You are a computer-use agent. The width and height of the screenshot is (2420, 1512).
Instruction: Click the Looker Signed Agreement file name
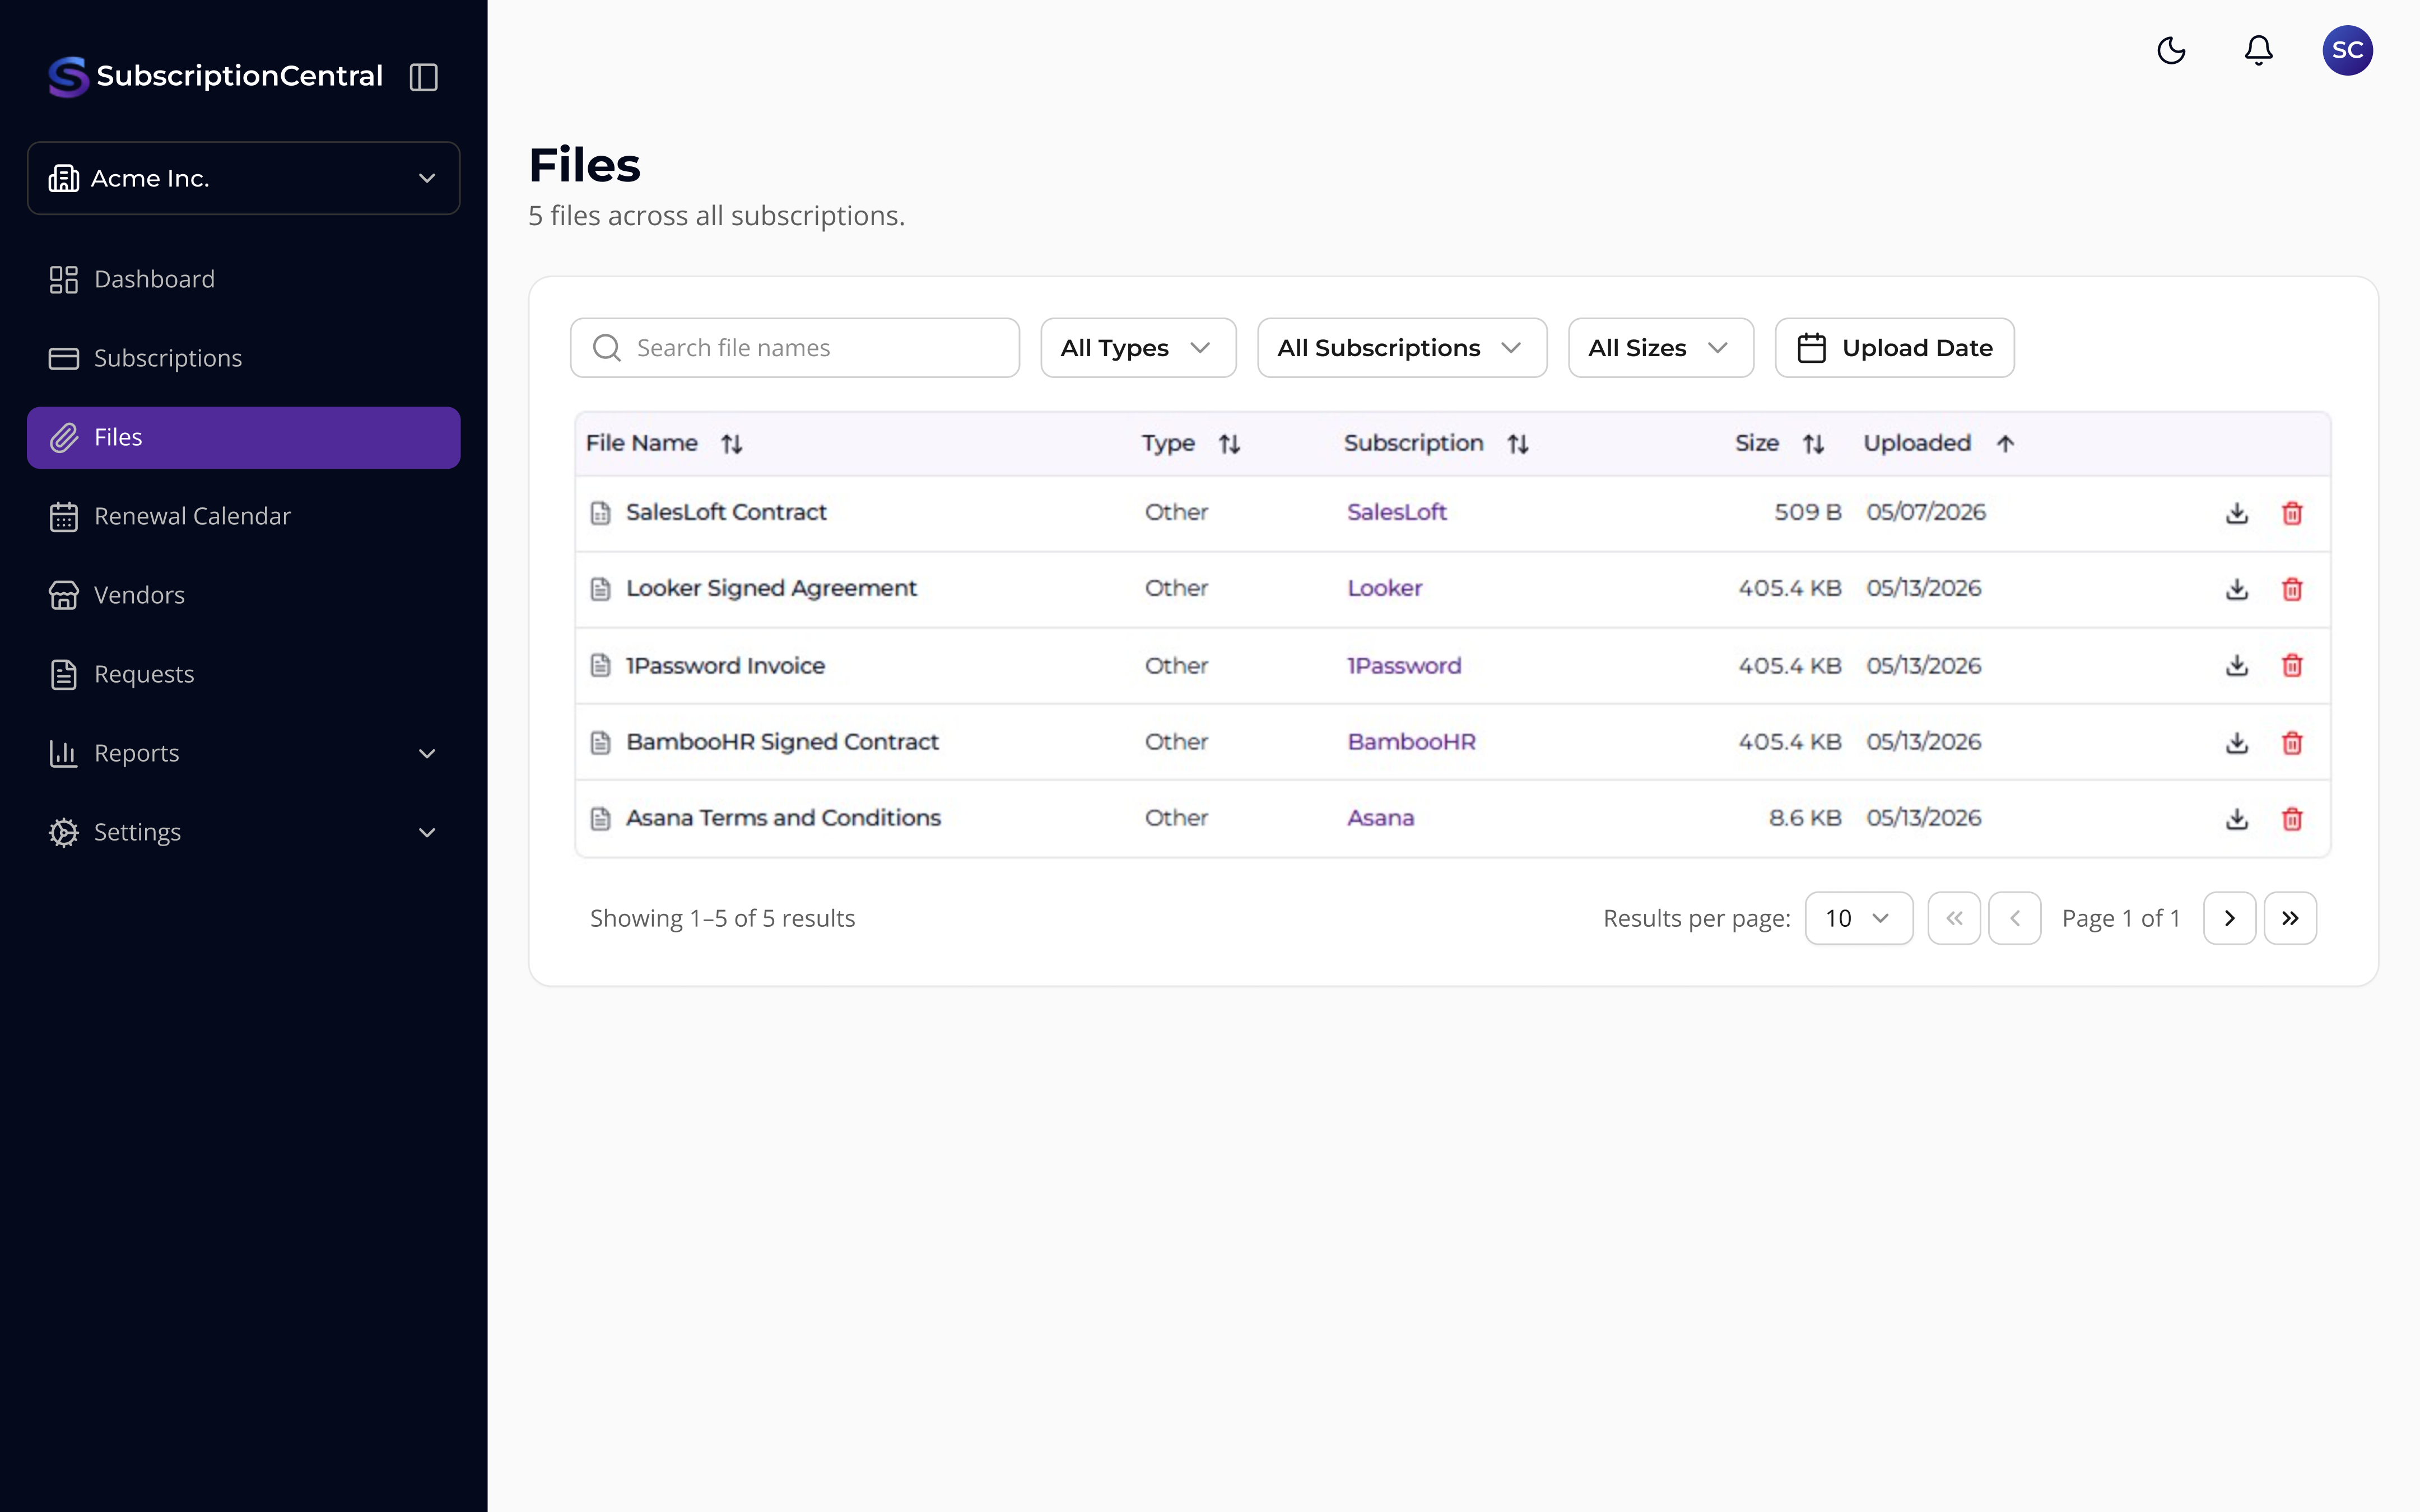click(x=771, y=588)
